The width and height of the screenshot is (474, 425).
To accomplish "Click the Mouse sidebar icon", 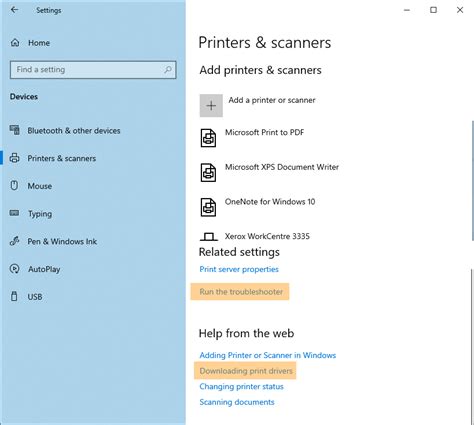I will (x=14, y=186).
